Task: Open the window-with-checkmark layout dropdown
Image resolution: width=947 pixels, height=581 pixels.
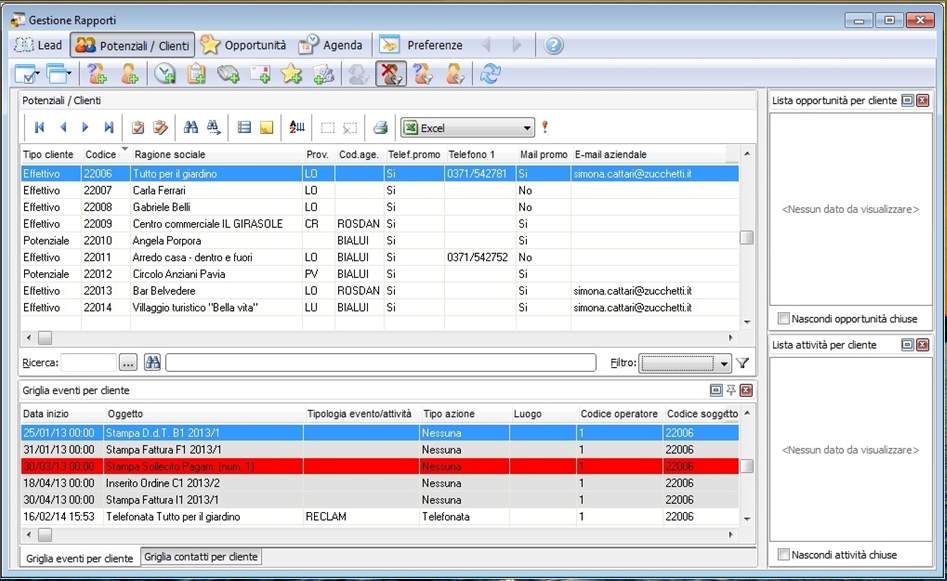Action: pyautogui.click(x=27, y=74)
